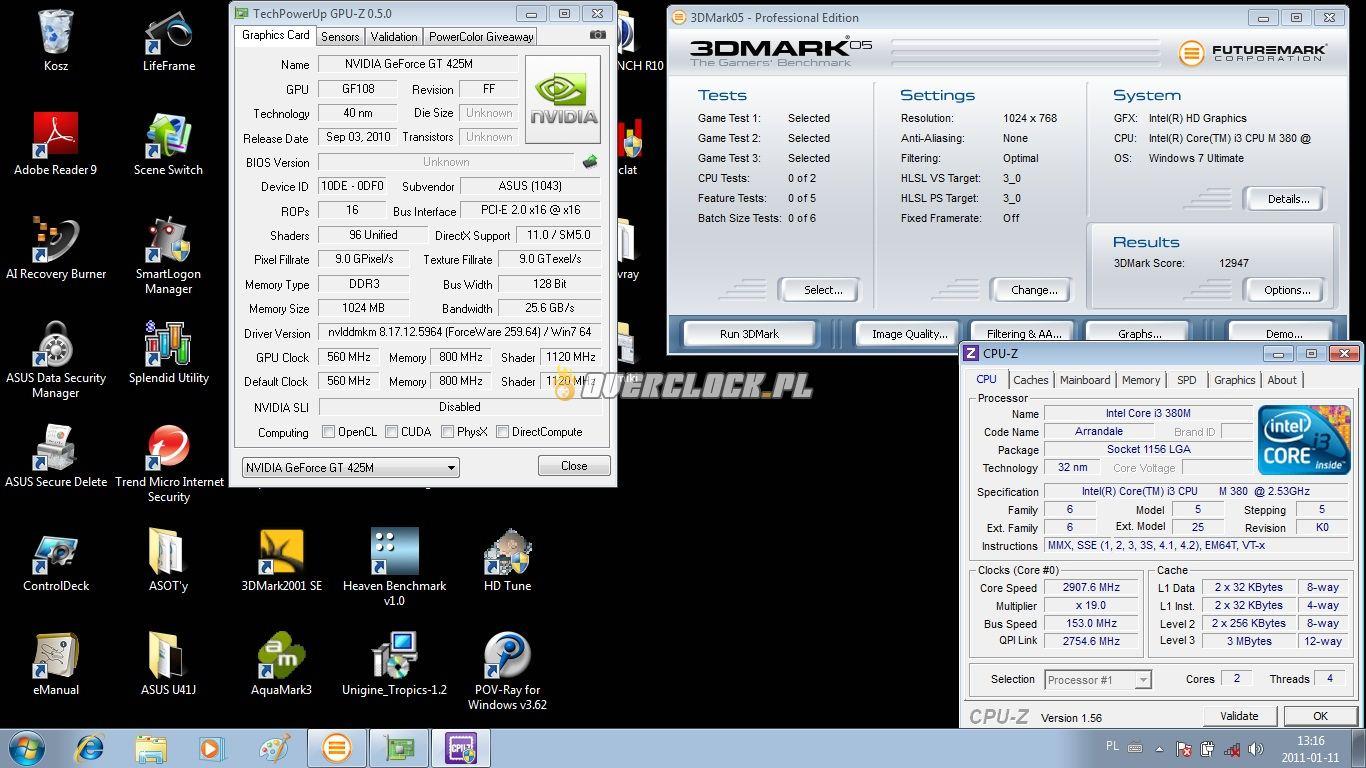Viewport: 1366px width, 768px height.
Task: Open ControlDeck desktop icon
Action: tap(56, 560)
